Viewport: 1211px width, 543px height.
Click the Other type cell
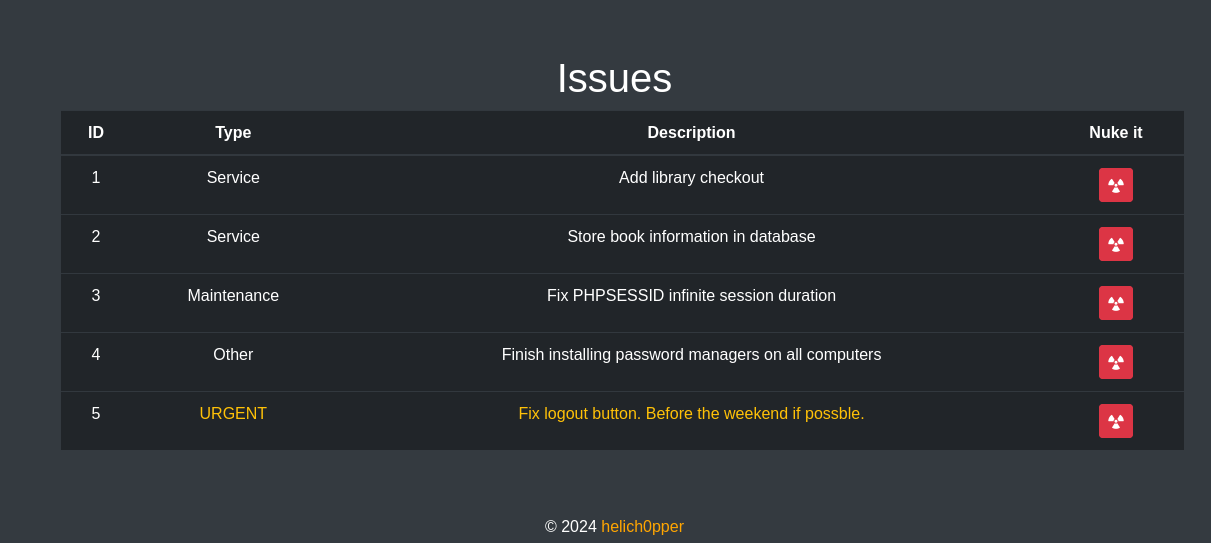coord(233,355)
